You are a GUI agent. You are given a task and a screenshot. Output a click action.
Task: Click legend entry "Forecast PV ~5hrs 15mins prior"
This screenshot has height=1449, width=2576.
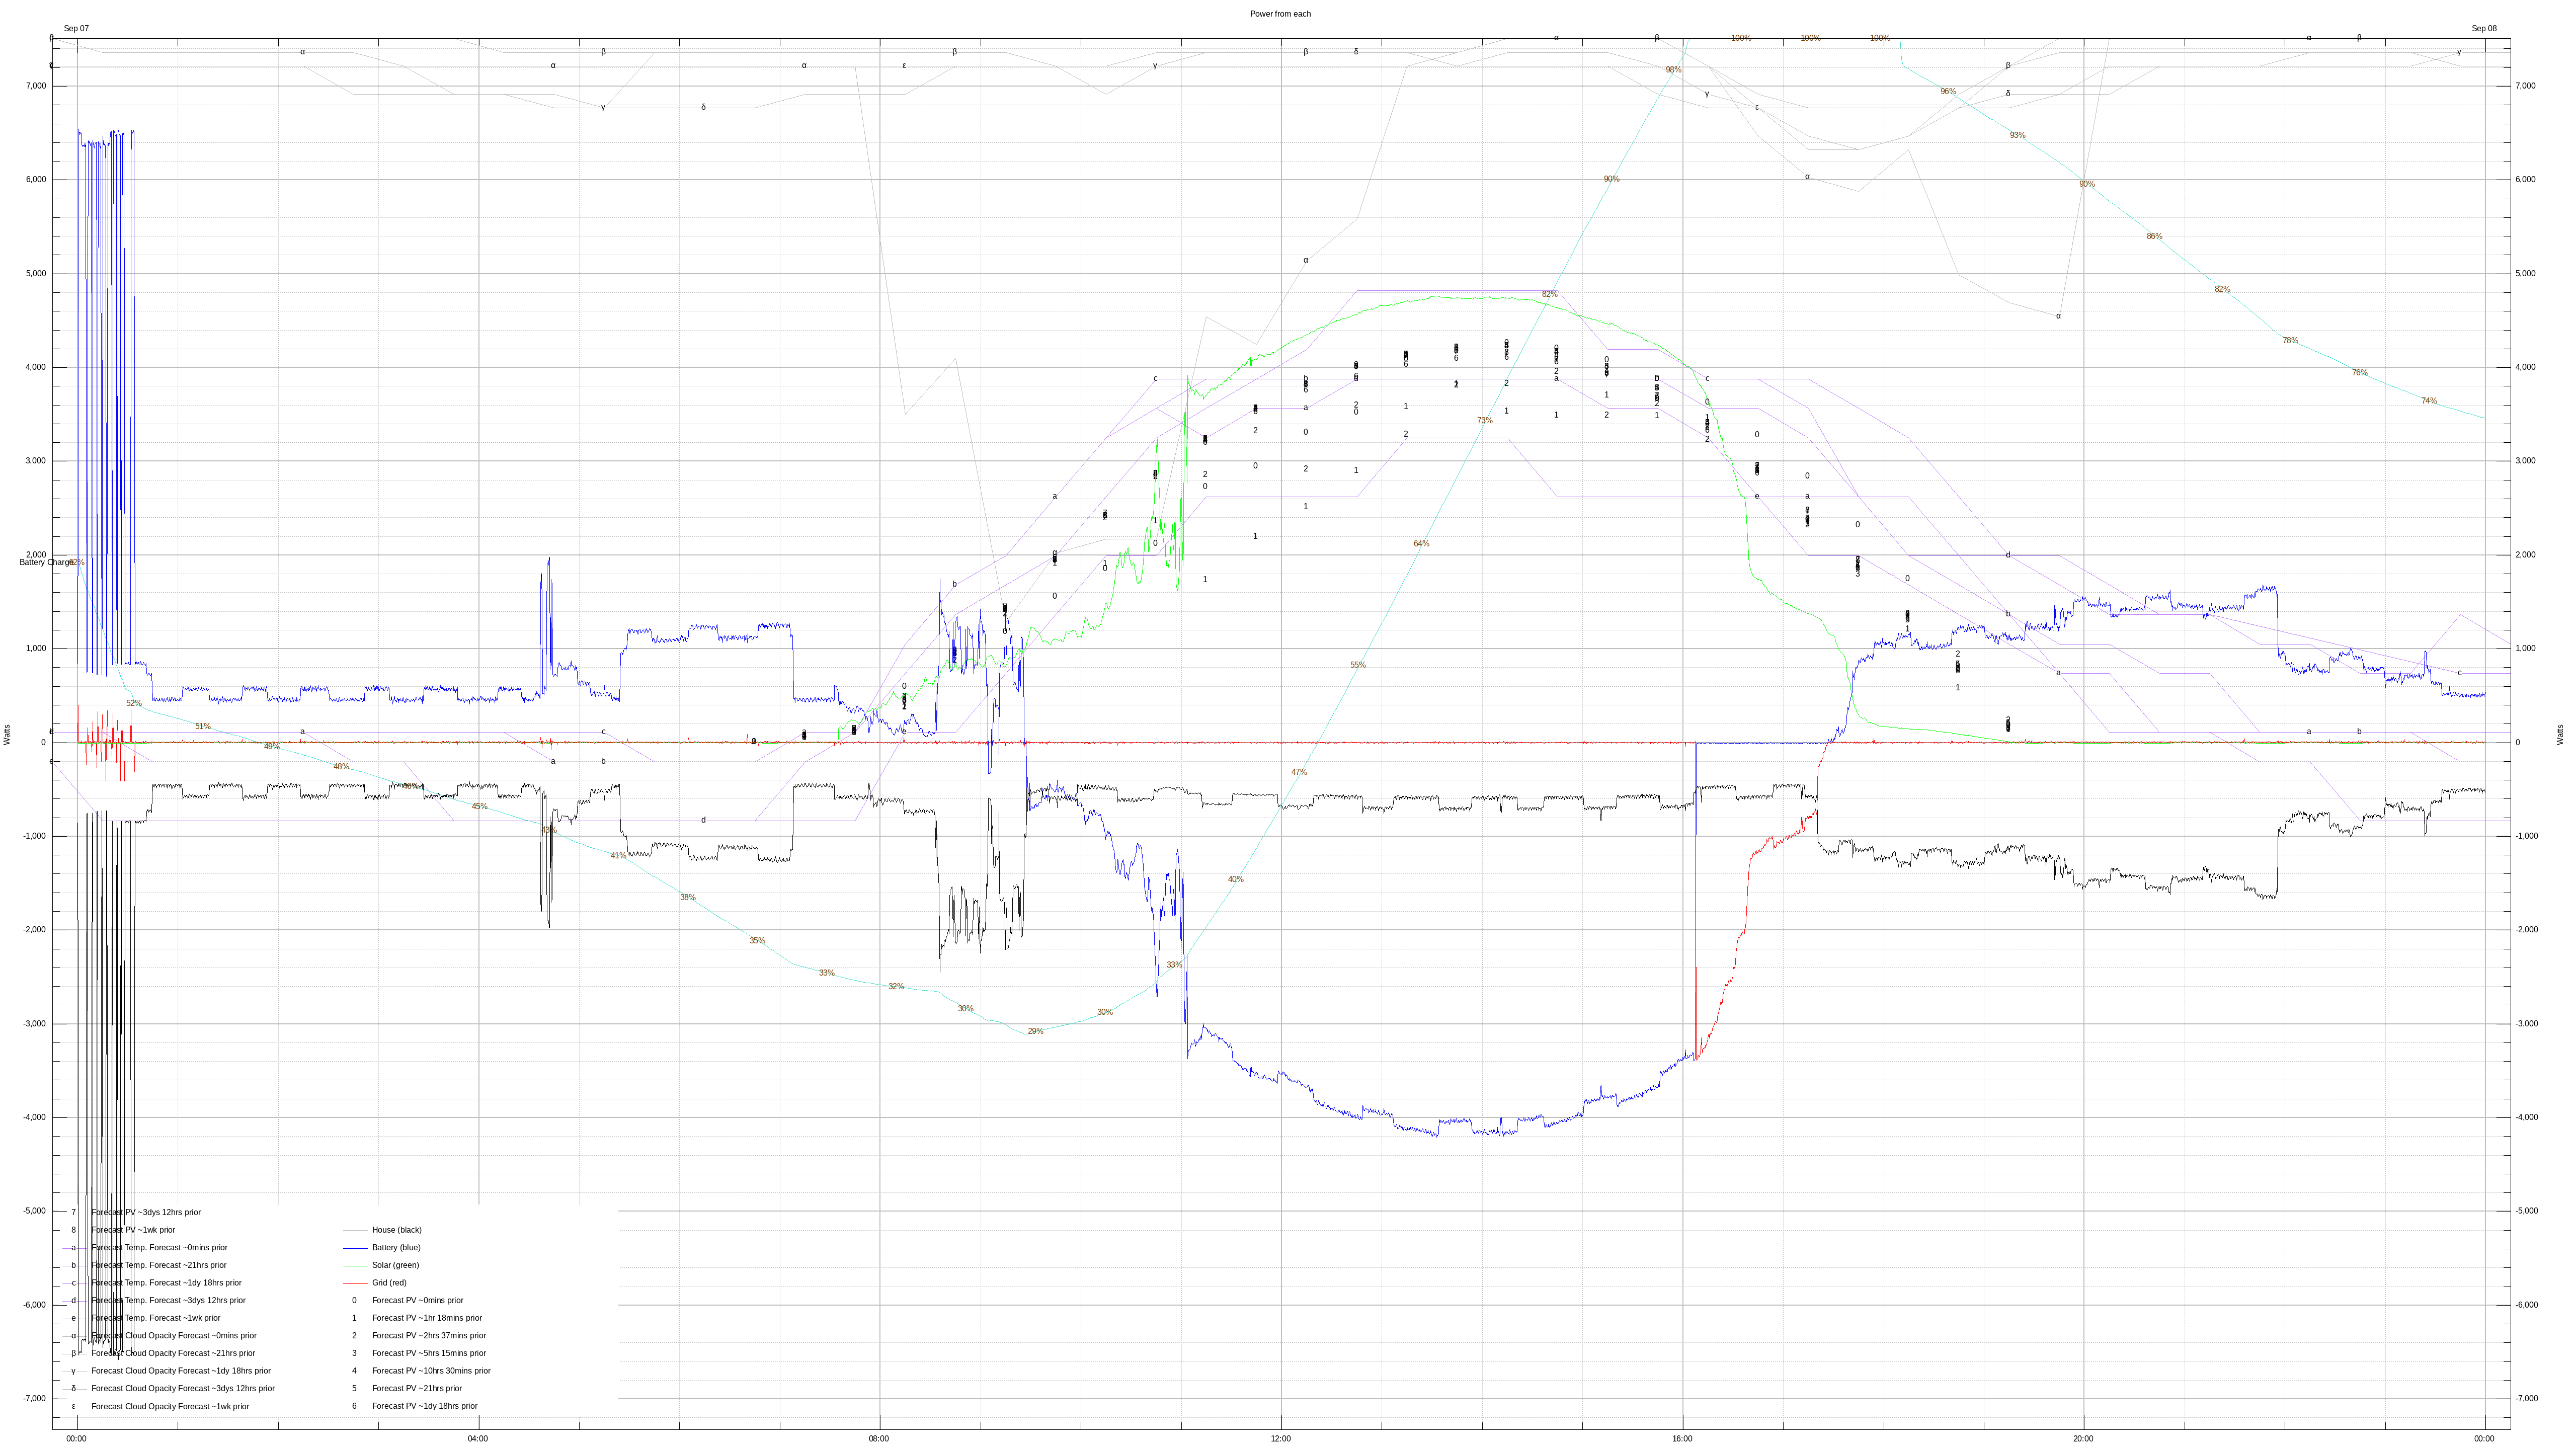428,1353
